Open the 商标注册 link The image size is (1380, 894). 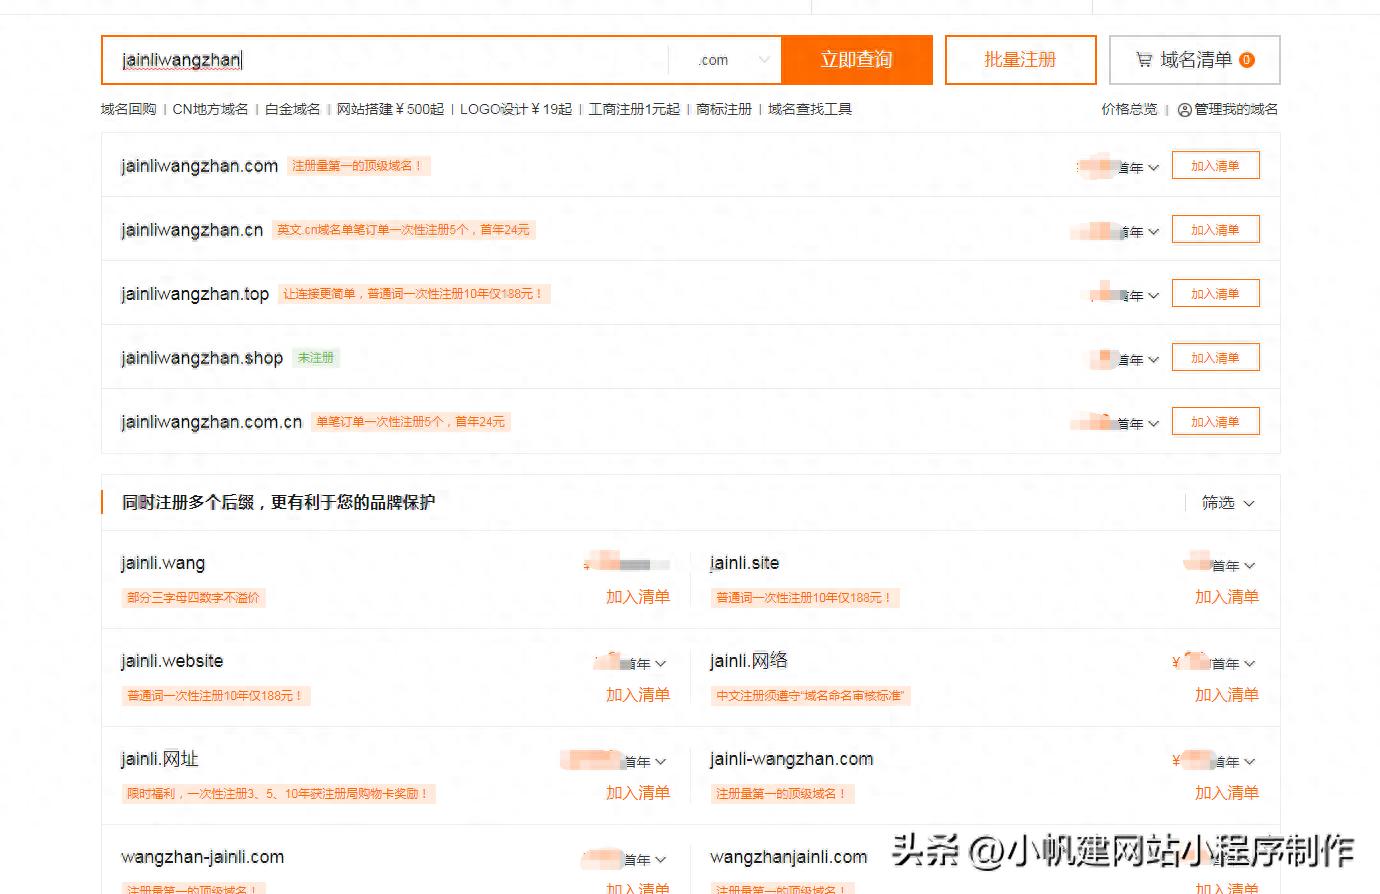pyautogui.click(x=724, y=109)
